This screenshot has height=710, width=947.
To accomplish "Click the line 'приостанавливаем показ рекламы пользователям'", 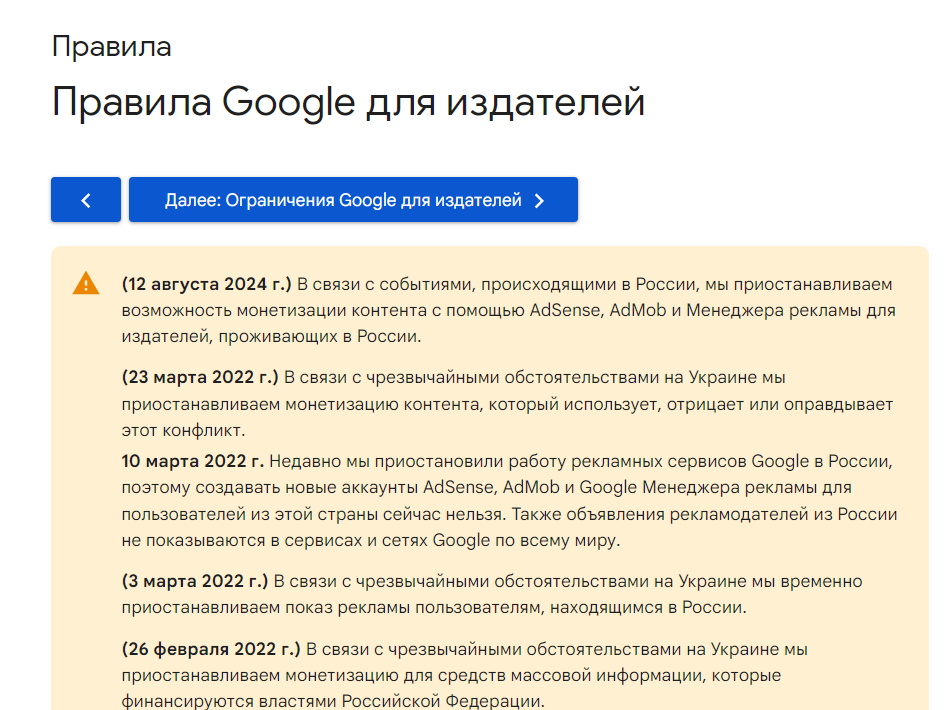I will tap(434, 607).
